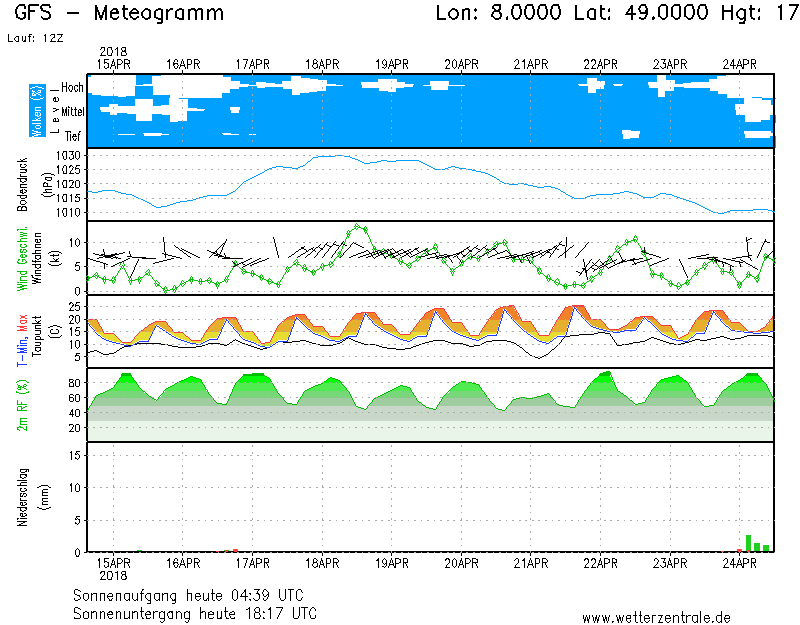This screenshot has width=800, height=625.
Task: Click "17APR" date label below the precipitation panel
Action: tap(253, 564)
